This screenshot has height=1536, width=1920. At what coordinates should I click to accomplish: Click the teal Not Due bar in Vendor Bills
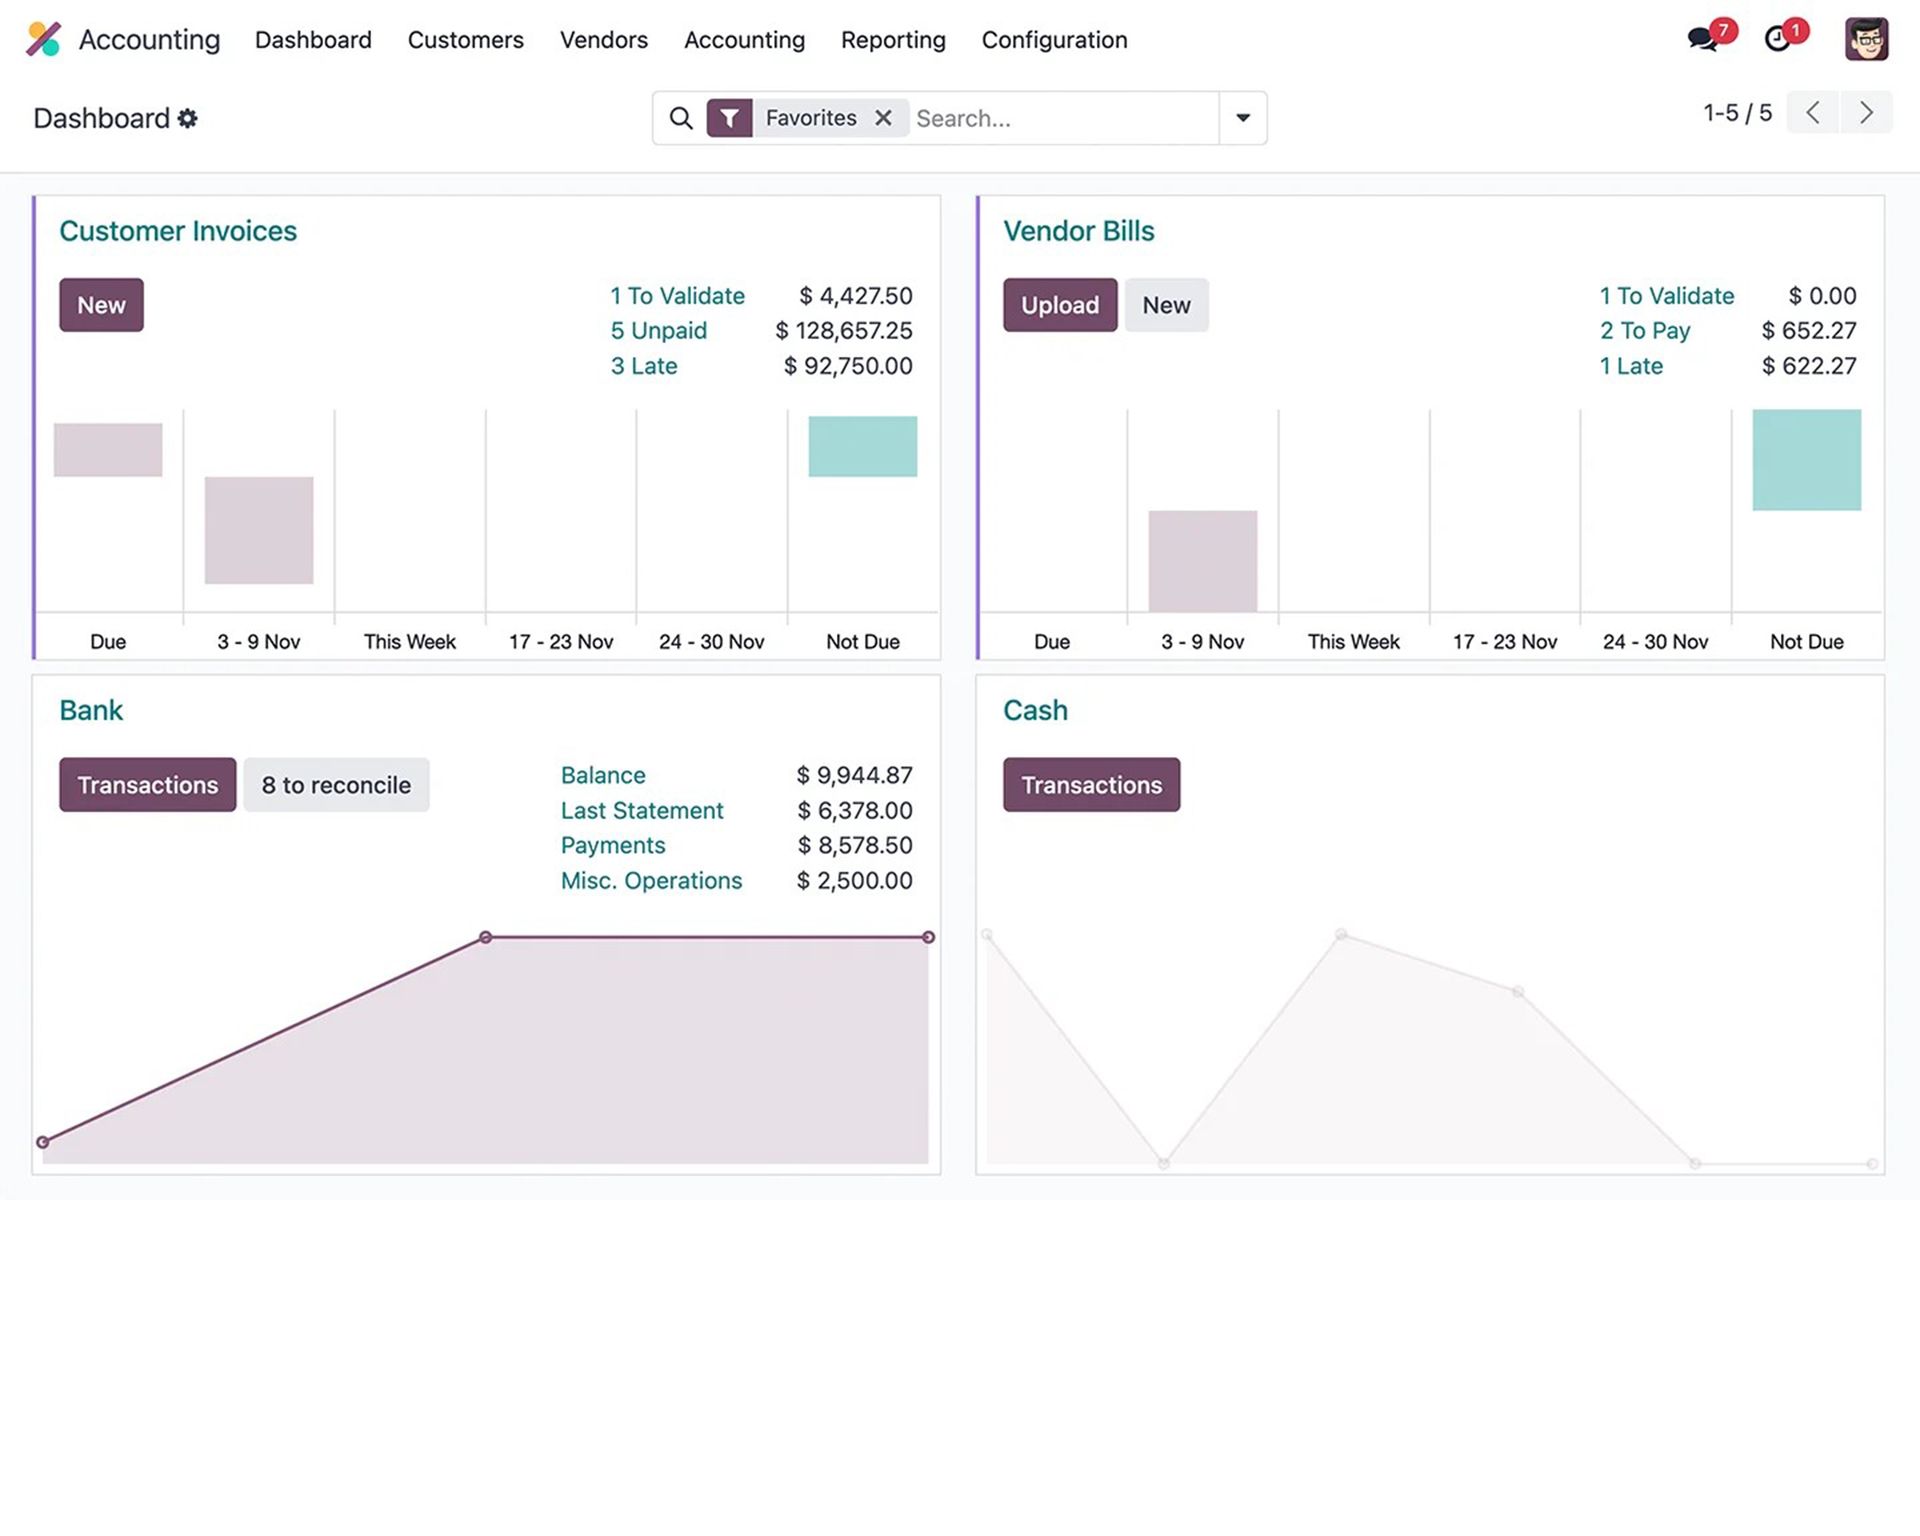1806,460
